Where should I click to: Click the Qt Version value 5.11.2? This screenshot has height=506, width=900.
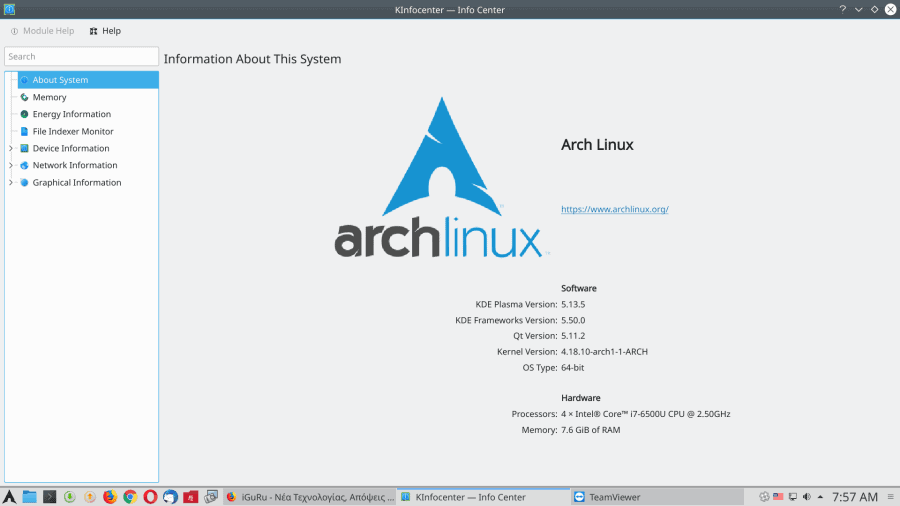[573, 336]
